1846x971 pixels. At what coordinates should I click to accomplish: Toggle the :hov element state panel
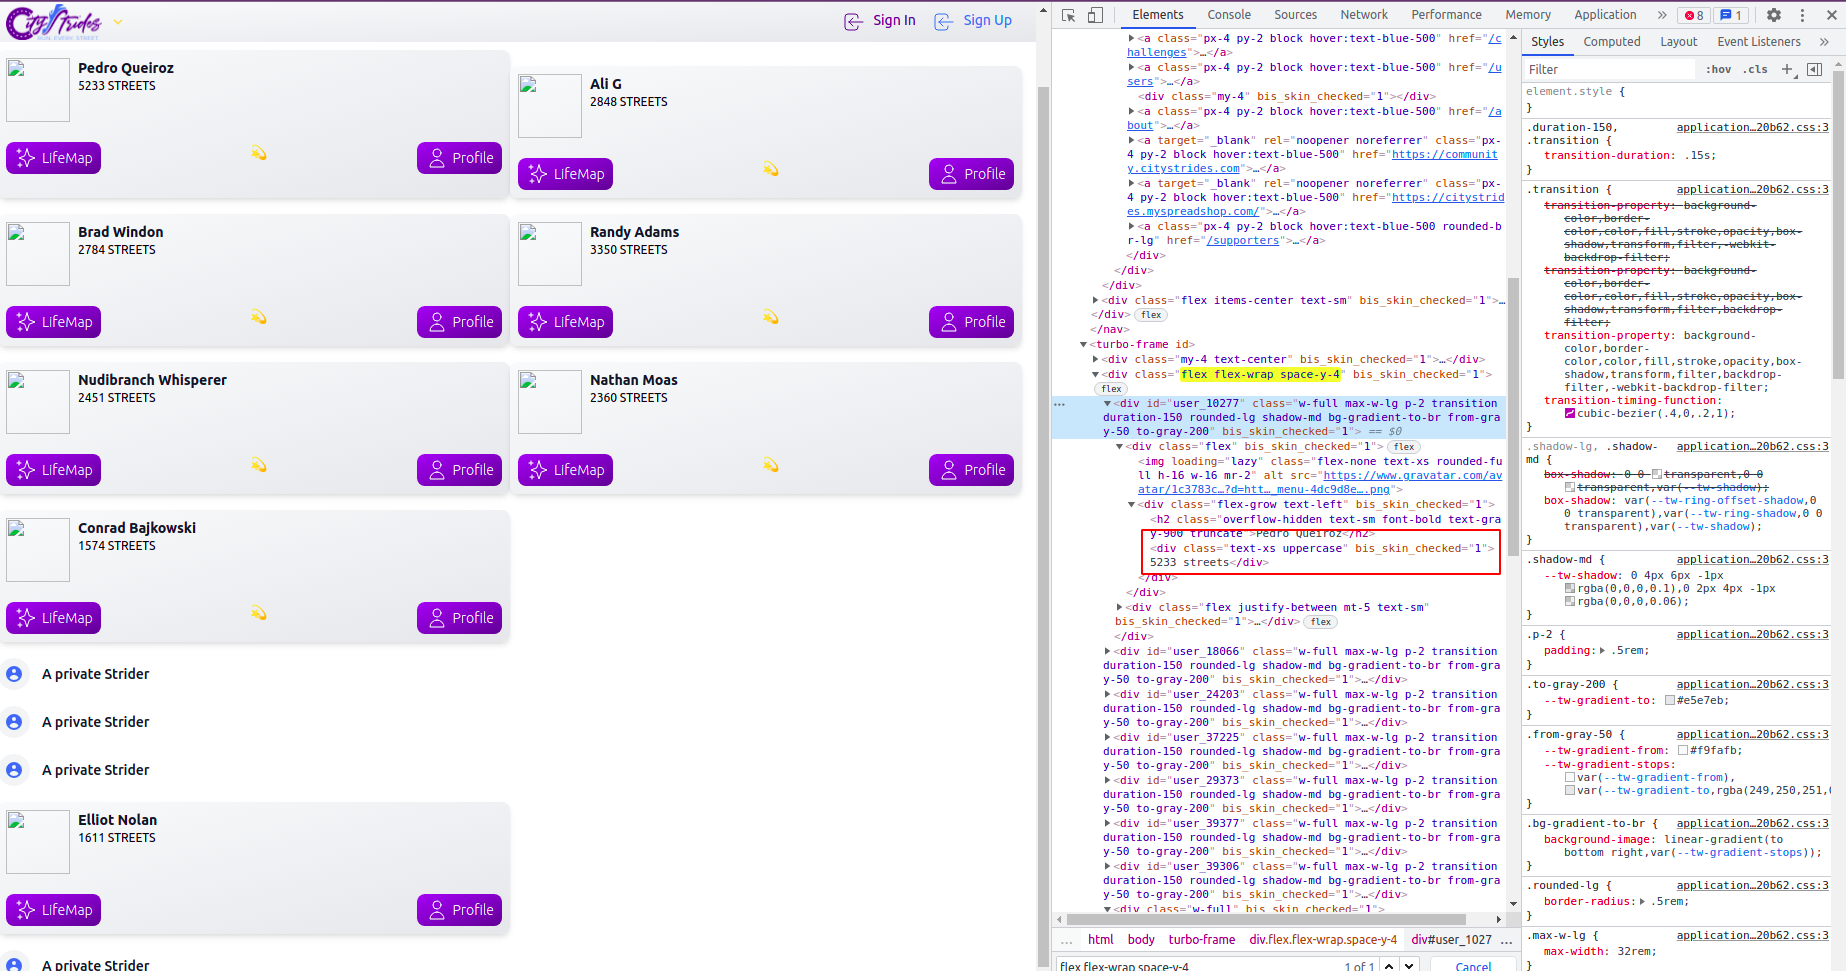pos(1719,69)
